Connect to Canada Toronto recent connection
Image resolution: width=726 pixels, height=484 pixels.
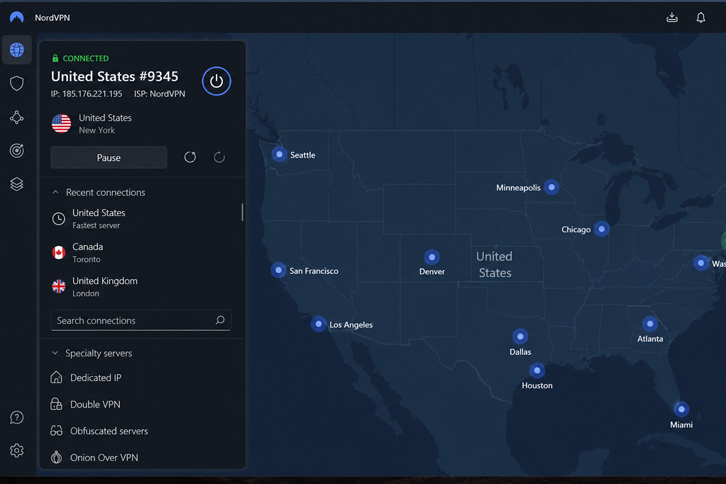pyautogui.click(x=141, y=252)
